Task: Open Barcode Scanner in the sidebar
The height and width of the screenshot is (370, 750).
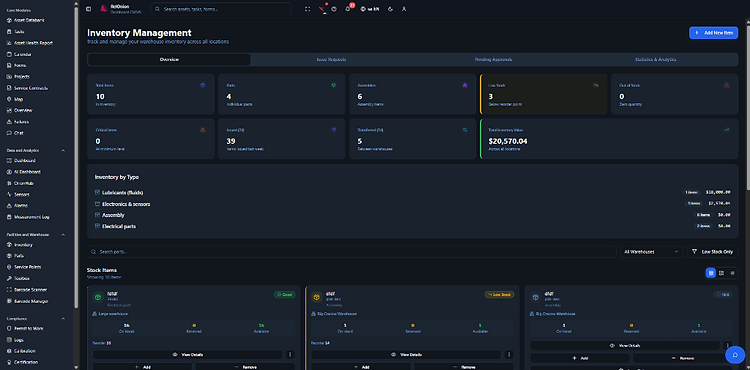Action: click(x=27, y=290)
